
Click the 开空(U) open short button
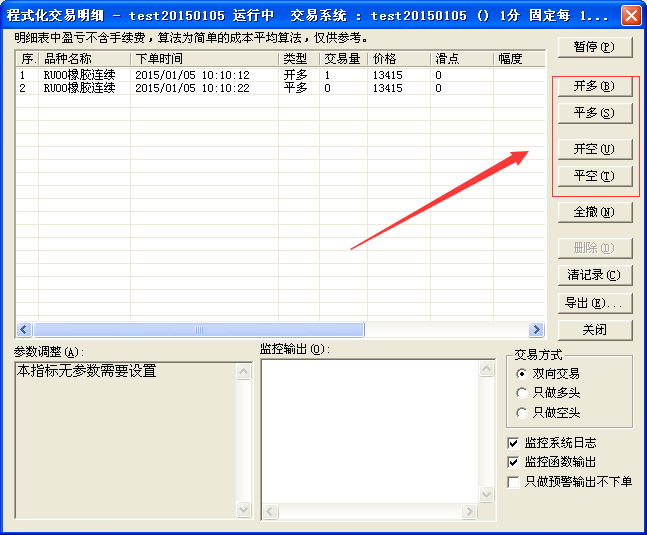tap(595, 149)
